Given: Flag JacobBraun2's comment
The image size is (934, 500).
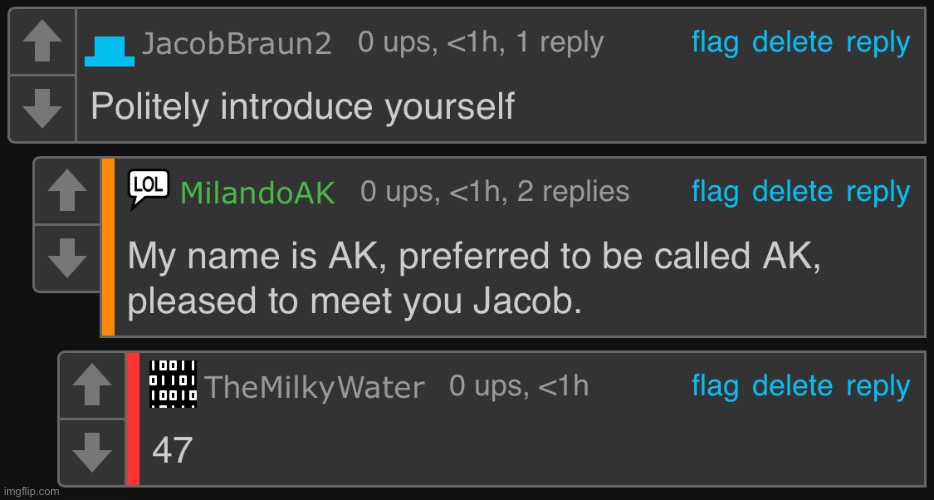Looking at the screenshot, I should [x=715, y=43].
